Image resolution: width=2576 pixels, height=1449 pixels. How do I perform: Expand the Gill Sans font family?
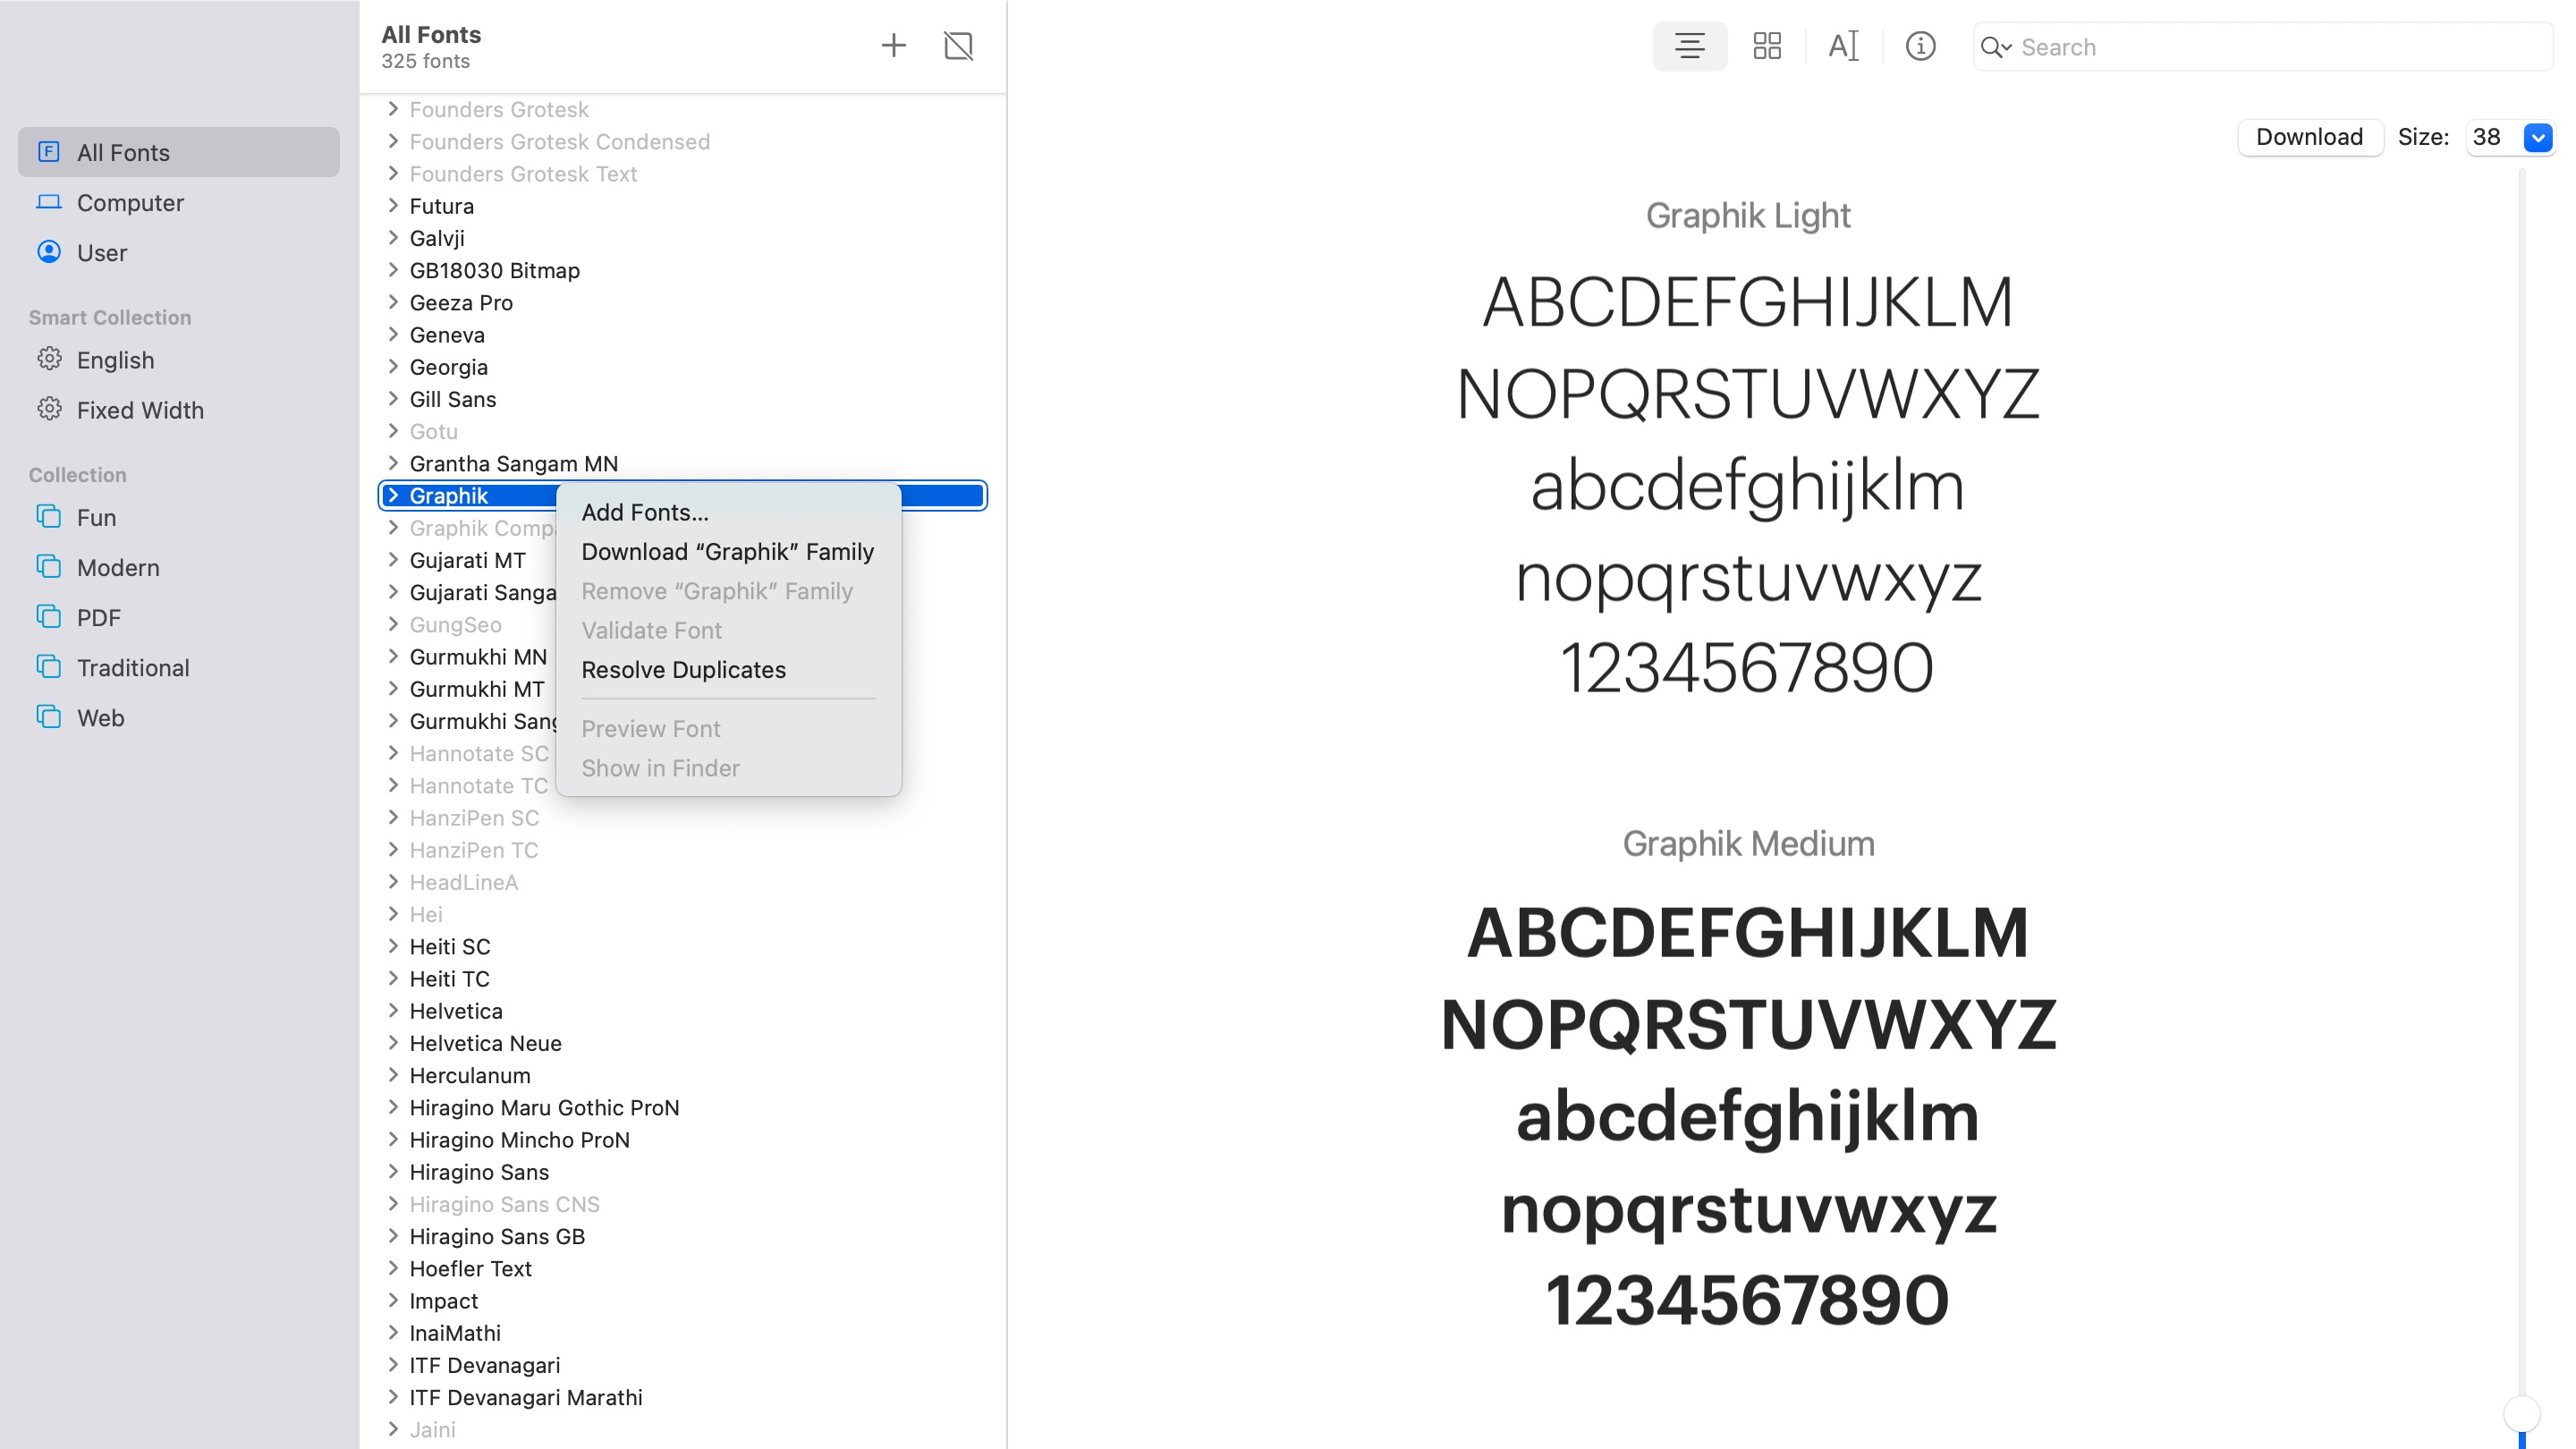pyautogui.click(x=393, y=399)
